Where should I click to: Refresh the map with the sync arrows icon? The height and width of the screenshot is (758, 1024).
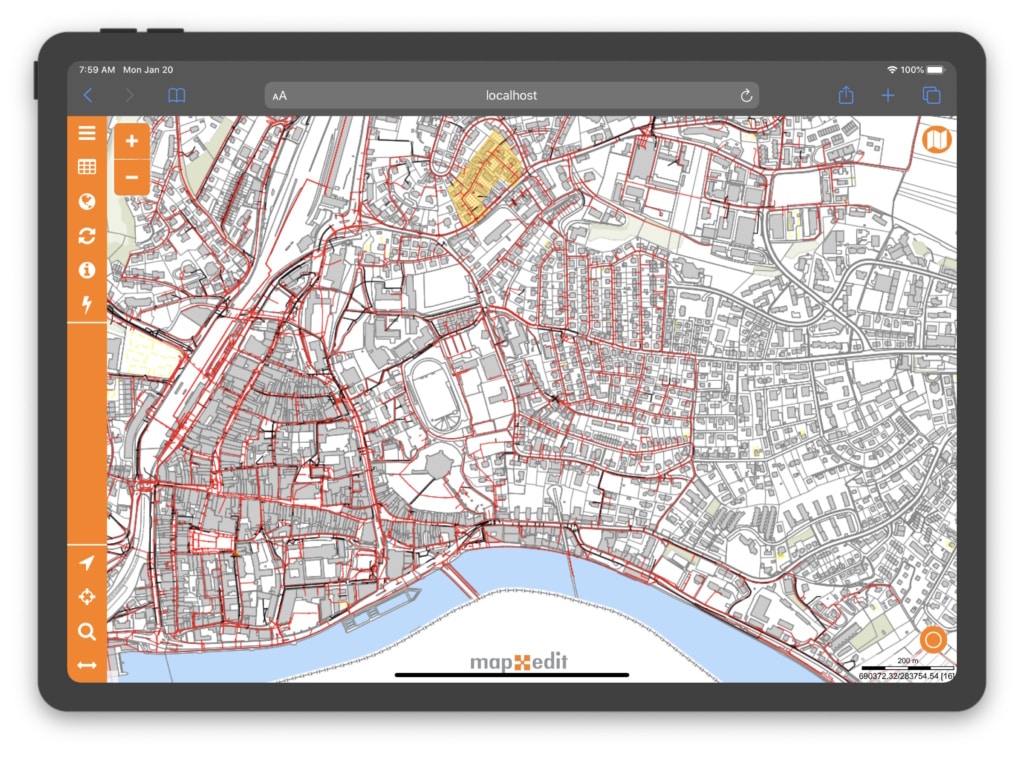(x=87, y=236)
